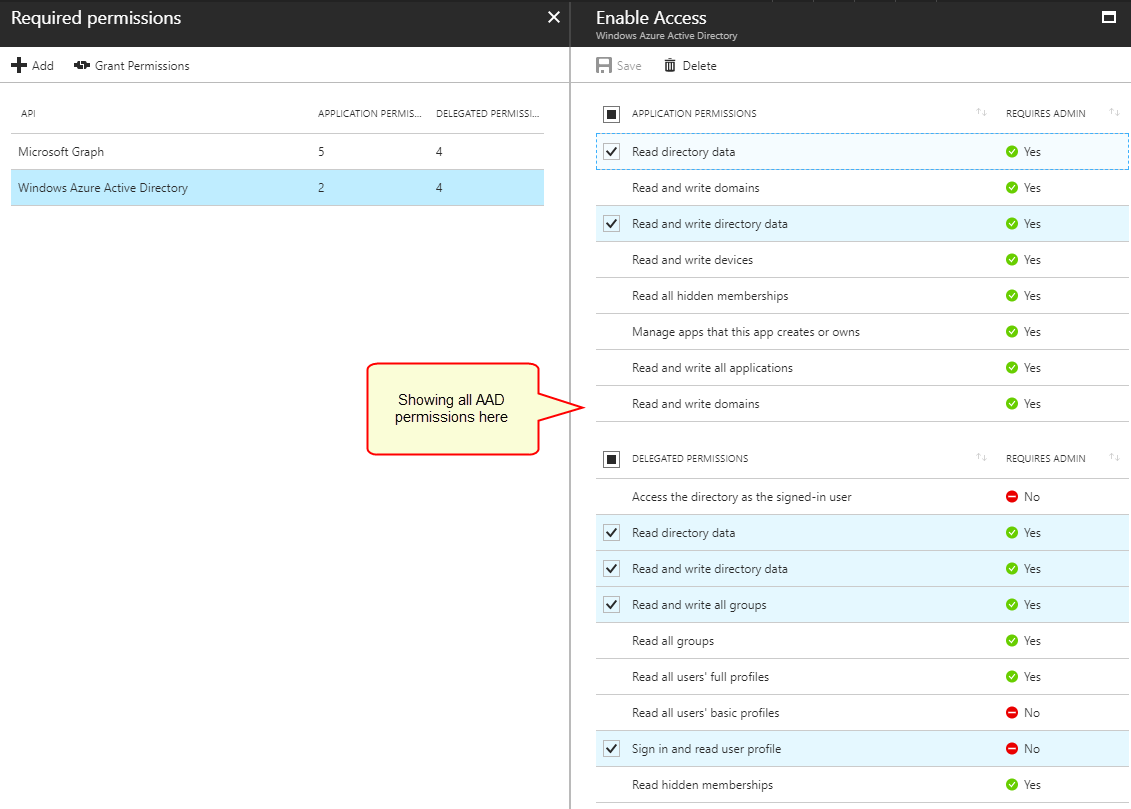Screen dimensions: 1131x809
Task: Click red No icon for signed-in user access
Action: 1012,497
